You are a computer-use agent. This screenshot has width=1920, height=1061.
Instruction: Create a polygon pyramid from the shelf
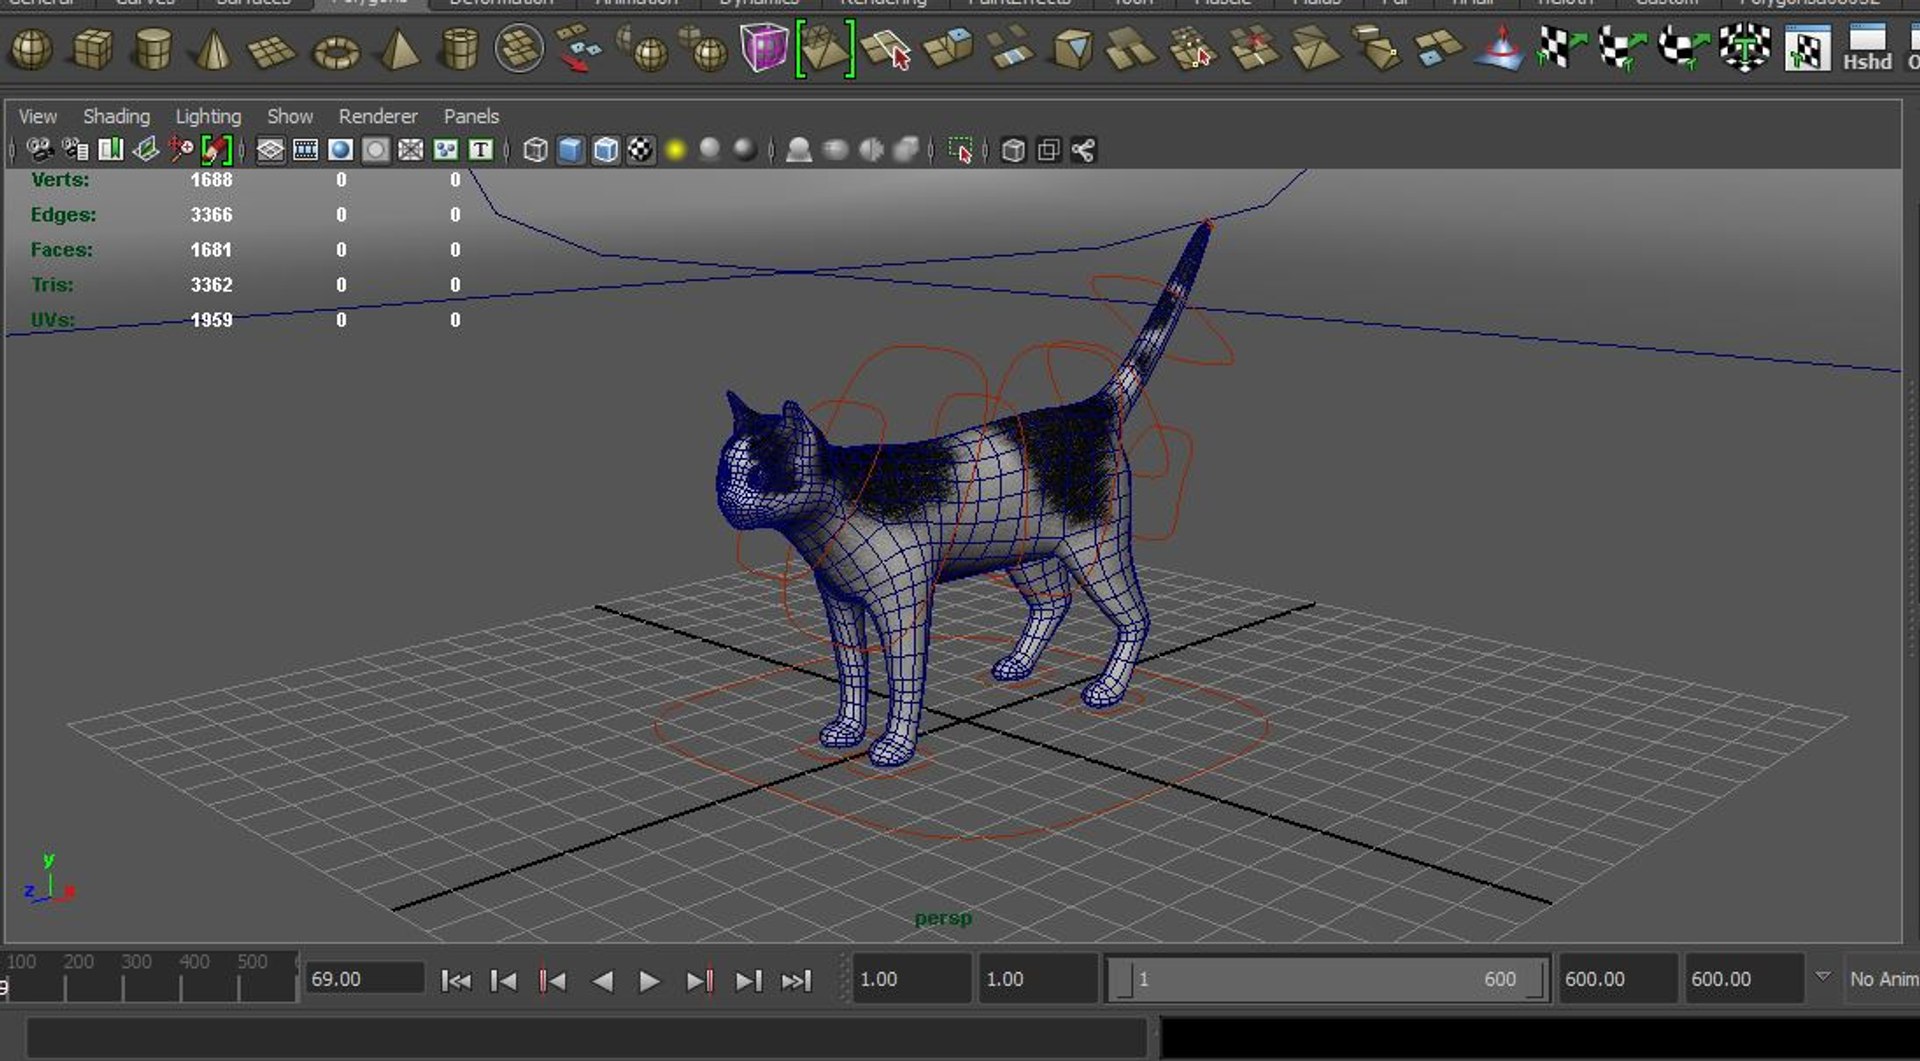tap(399, 49)
